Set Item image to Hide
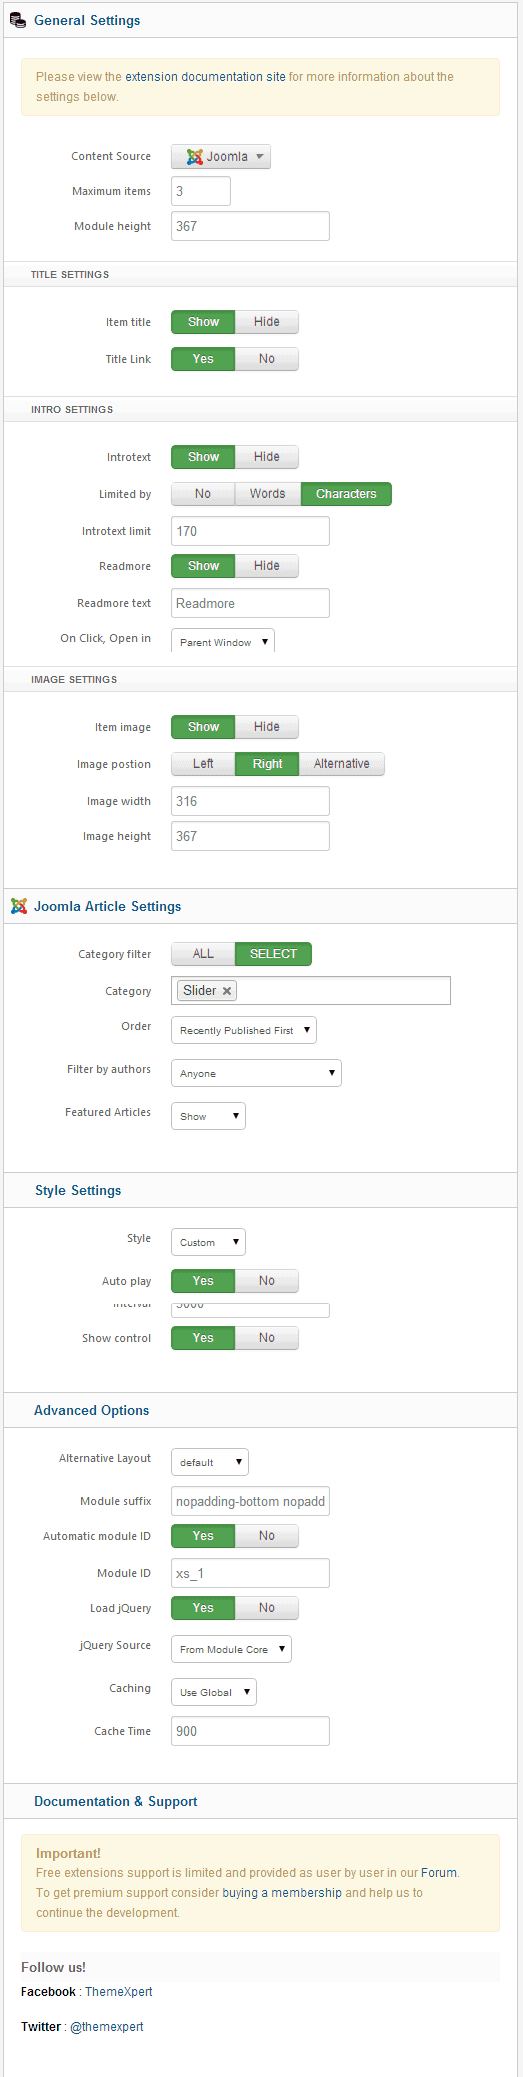The image size is (523, 2077). (x=267, y=727)
